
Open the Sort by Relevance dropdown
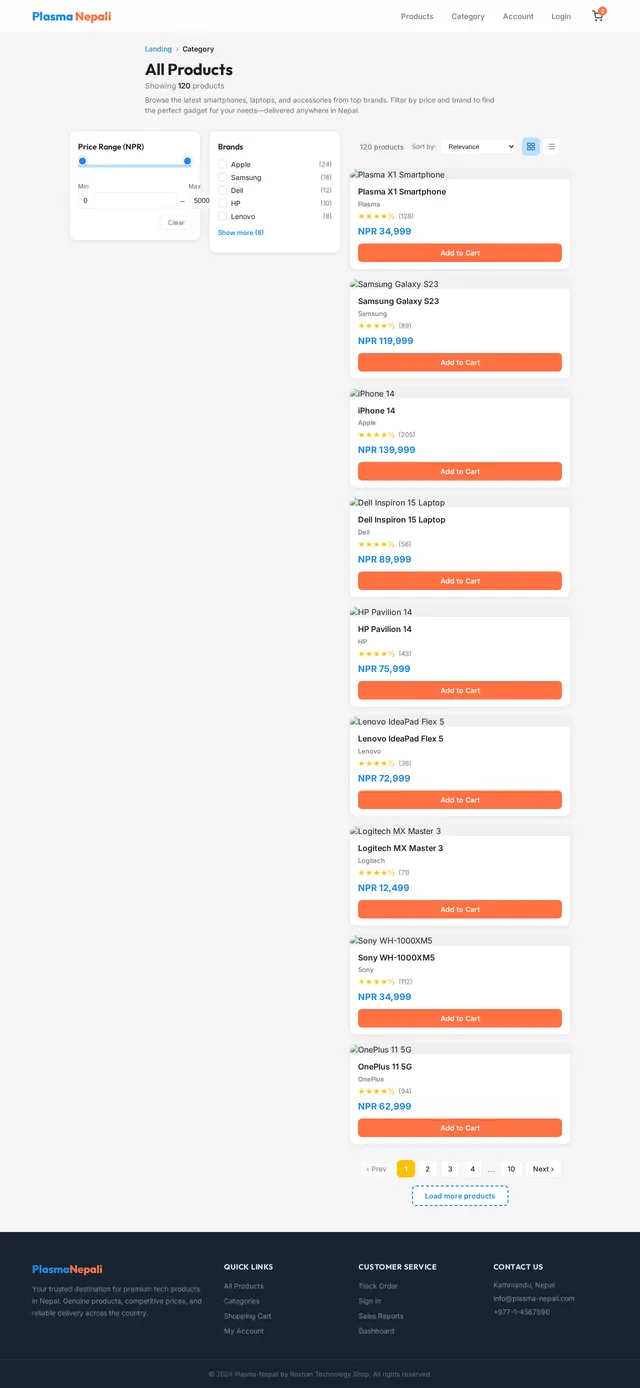(x=479, y=146)
